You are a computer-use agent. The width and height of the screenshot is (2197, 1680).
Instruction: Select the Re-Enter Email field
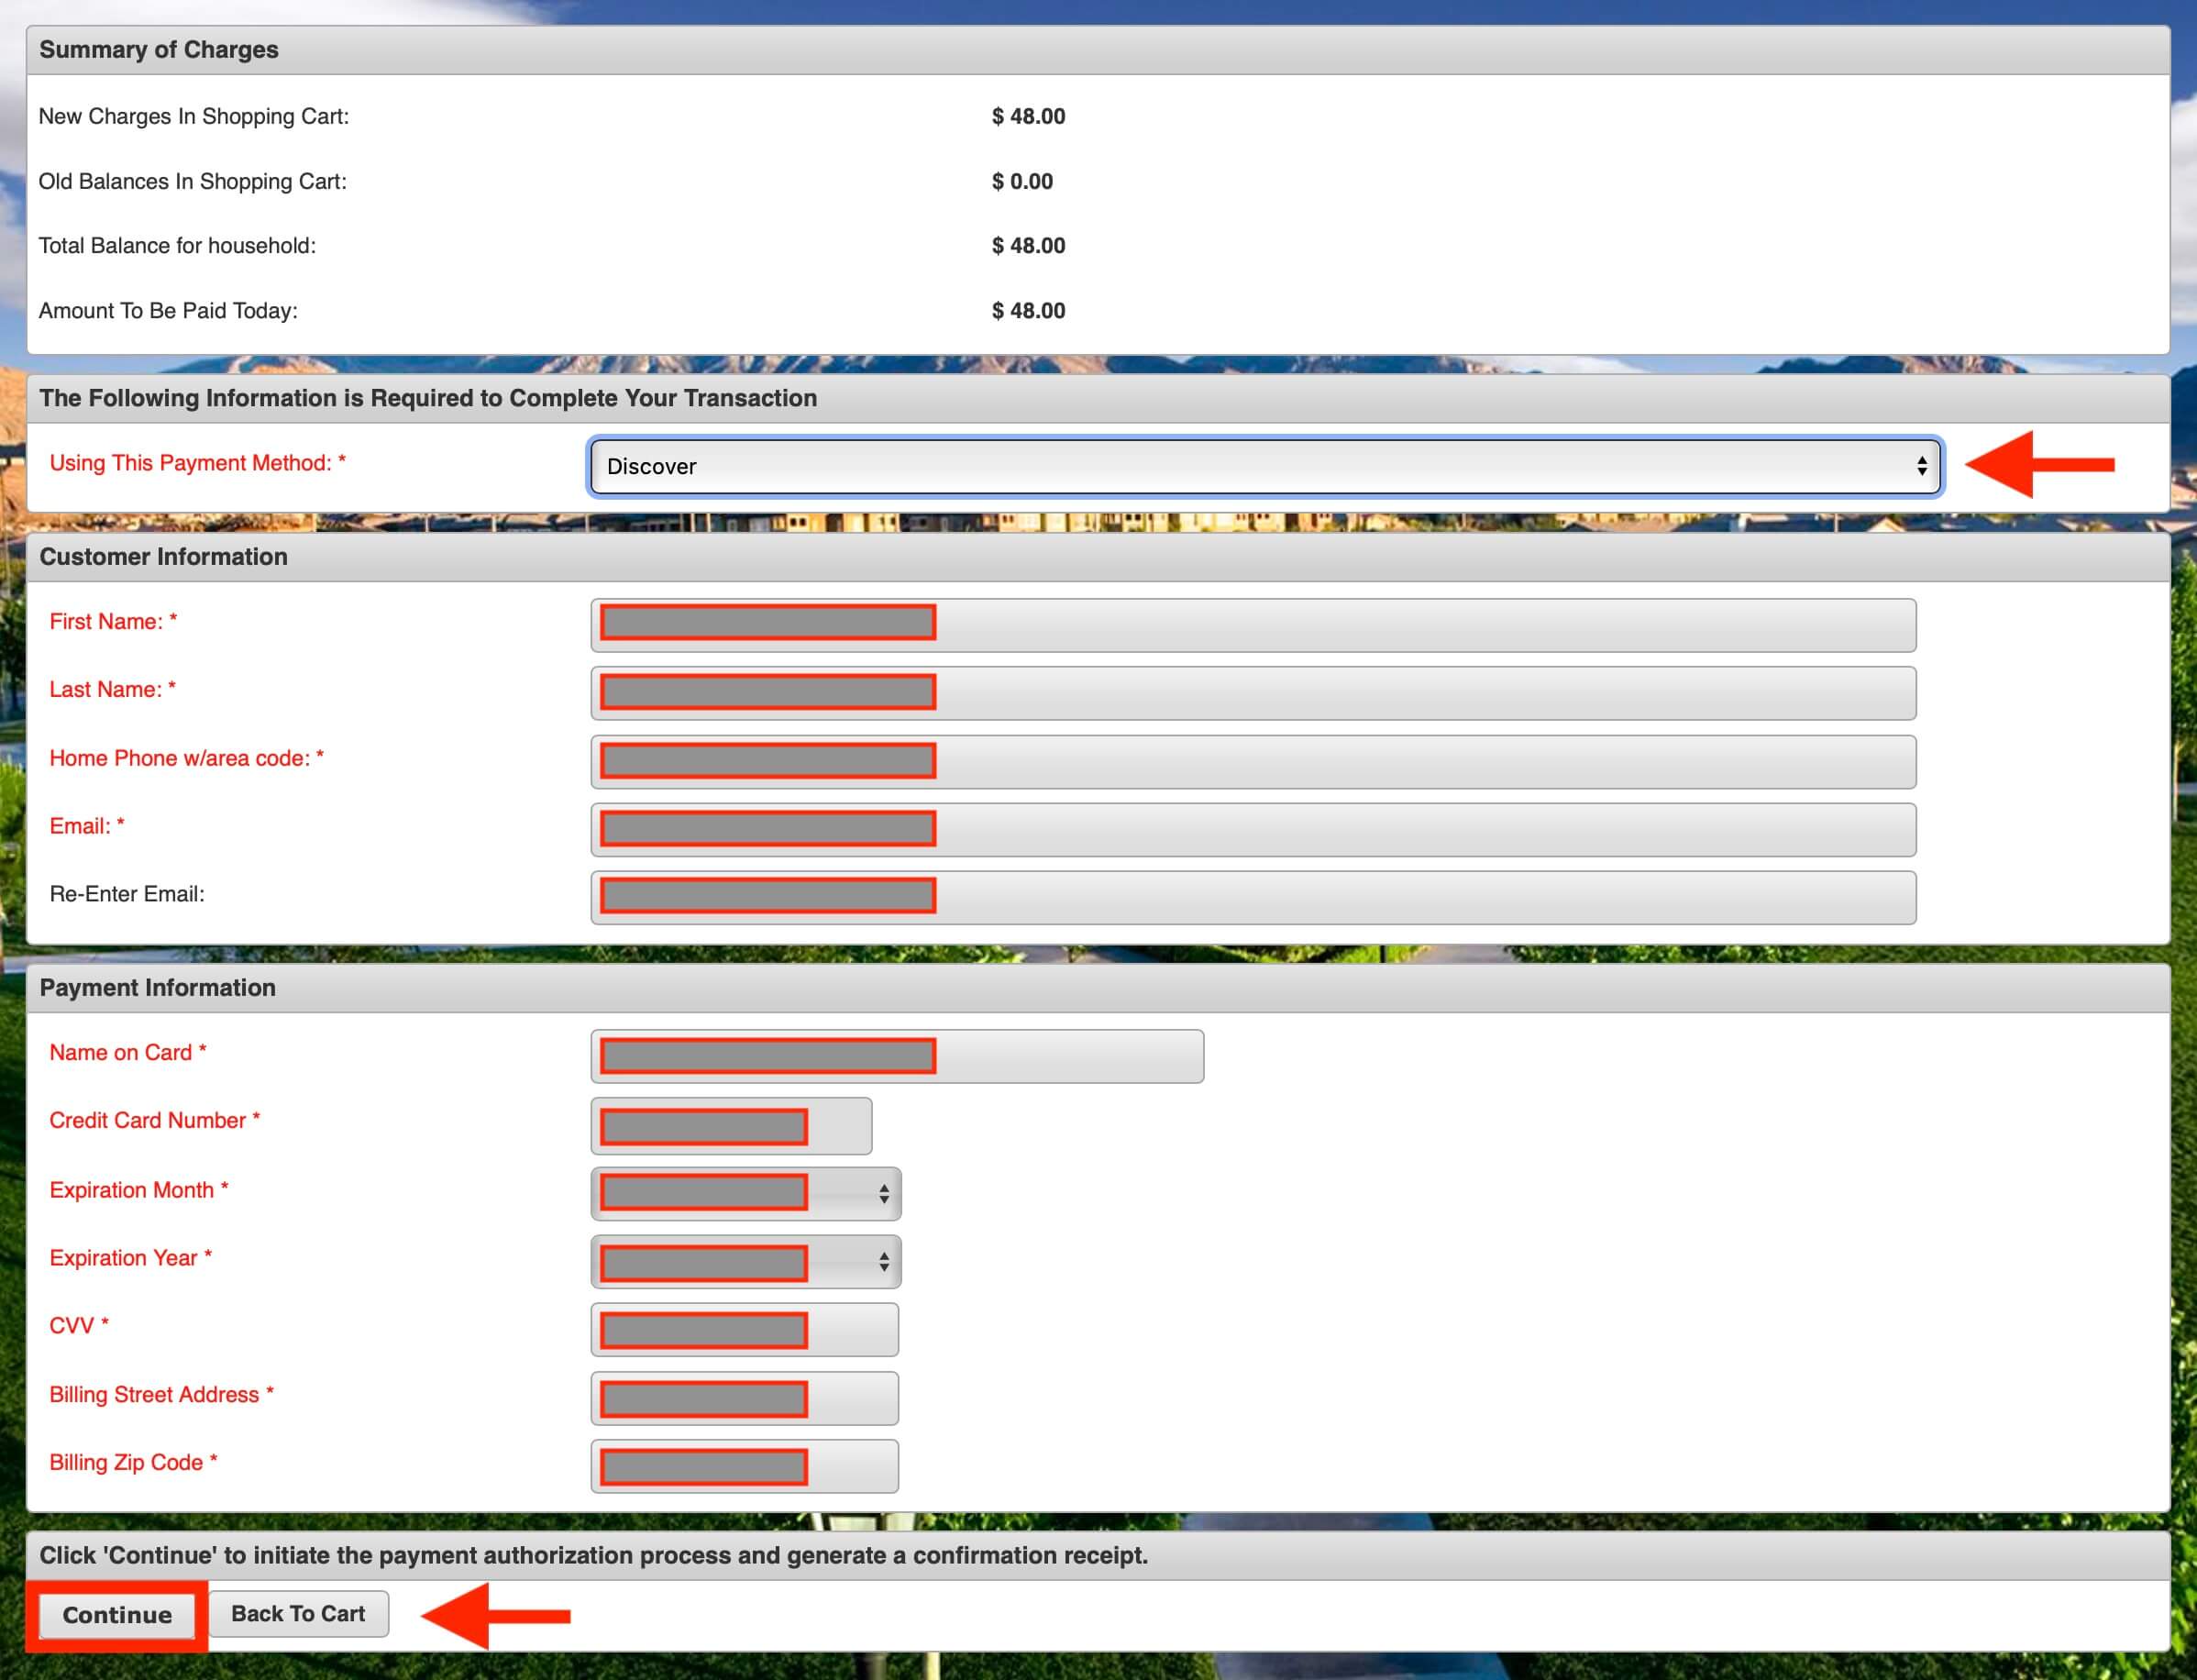pos(1252,897)
